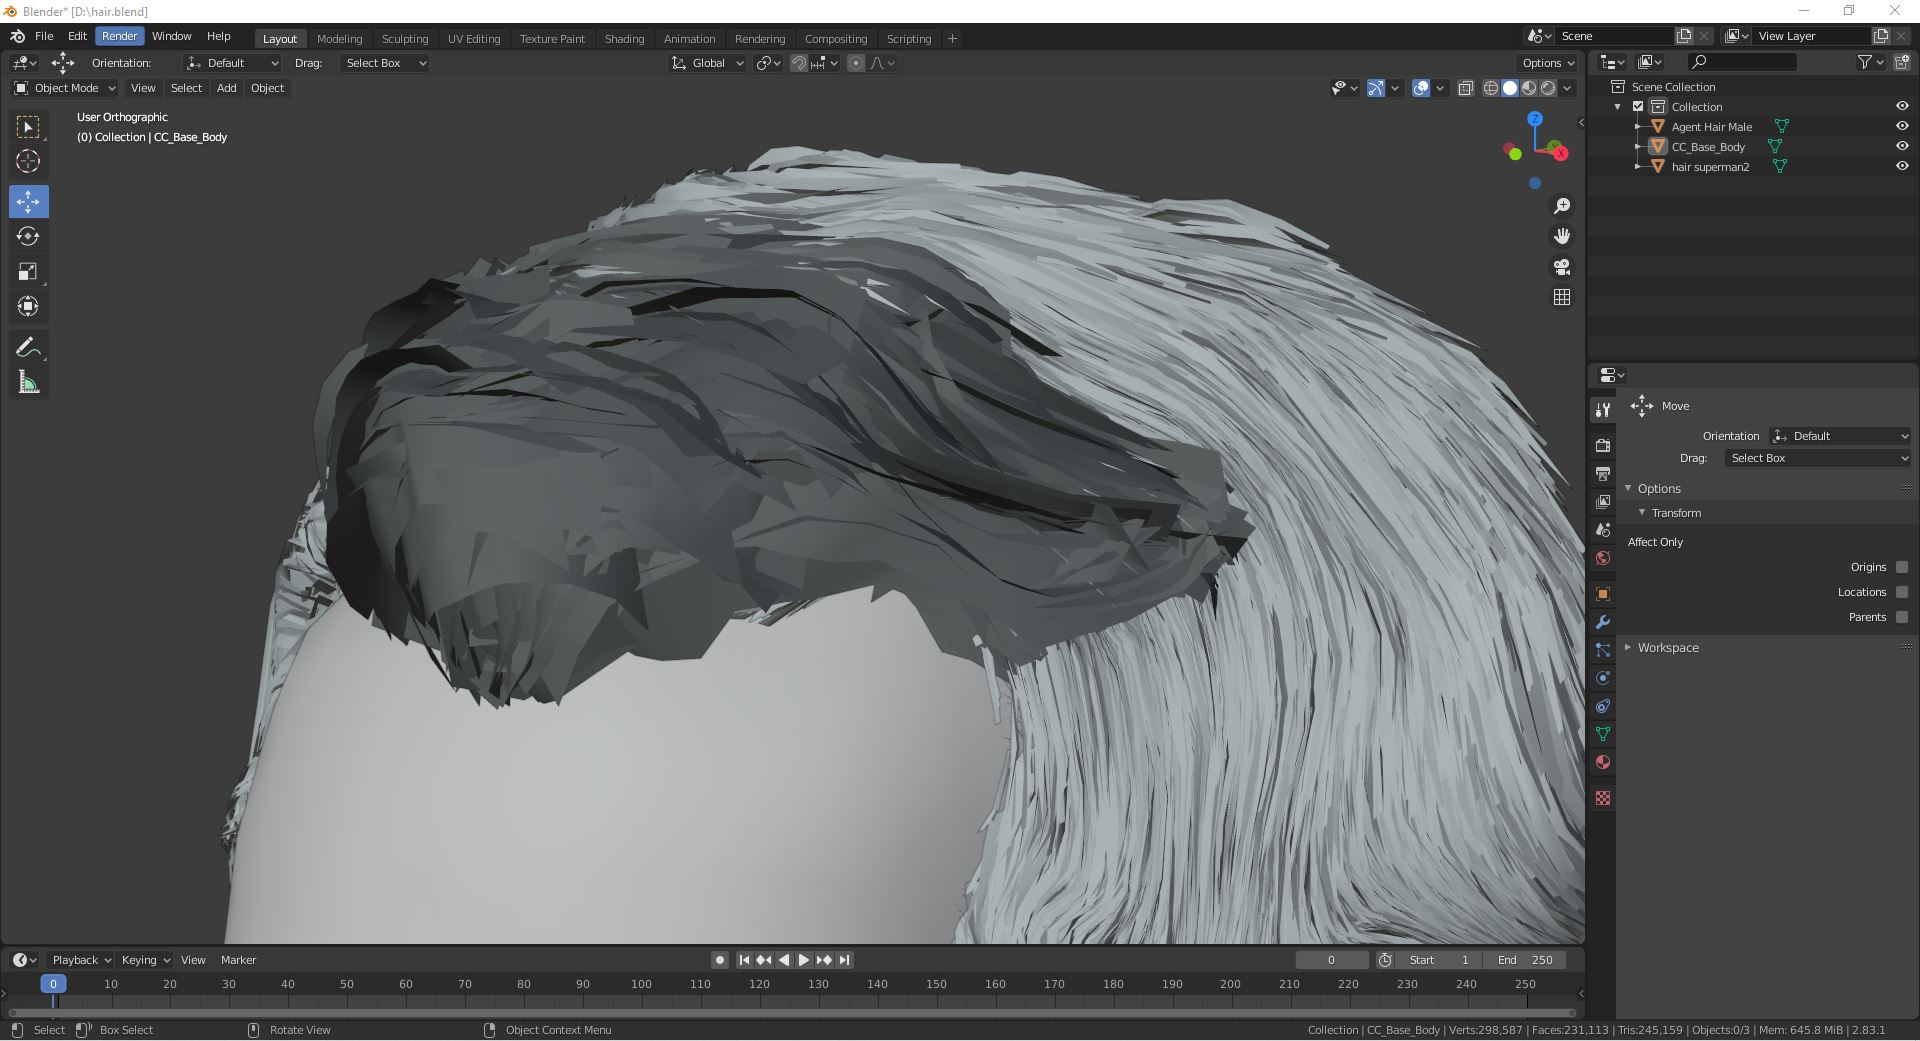This screenshot has width=1920, height=1041.
Task: Open Global transform orientation dropdown
Action: tap(707, 63)
